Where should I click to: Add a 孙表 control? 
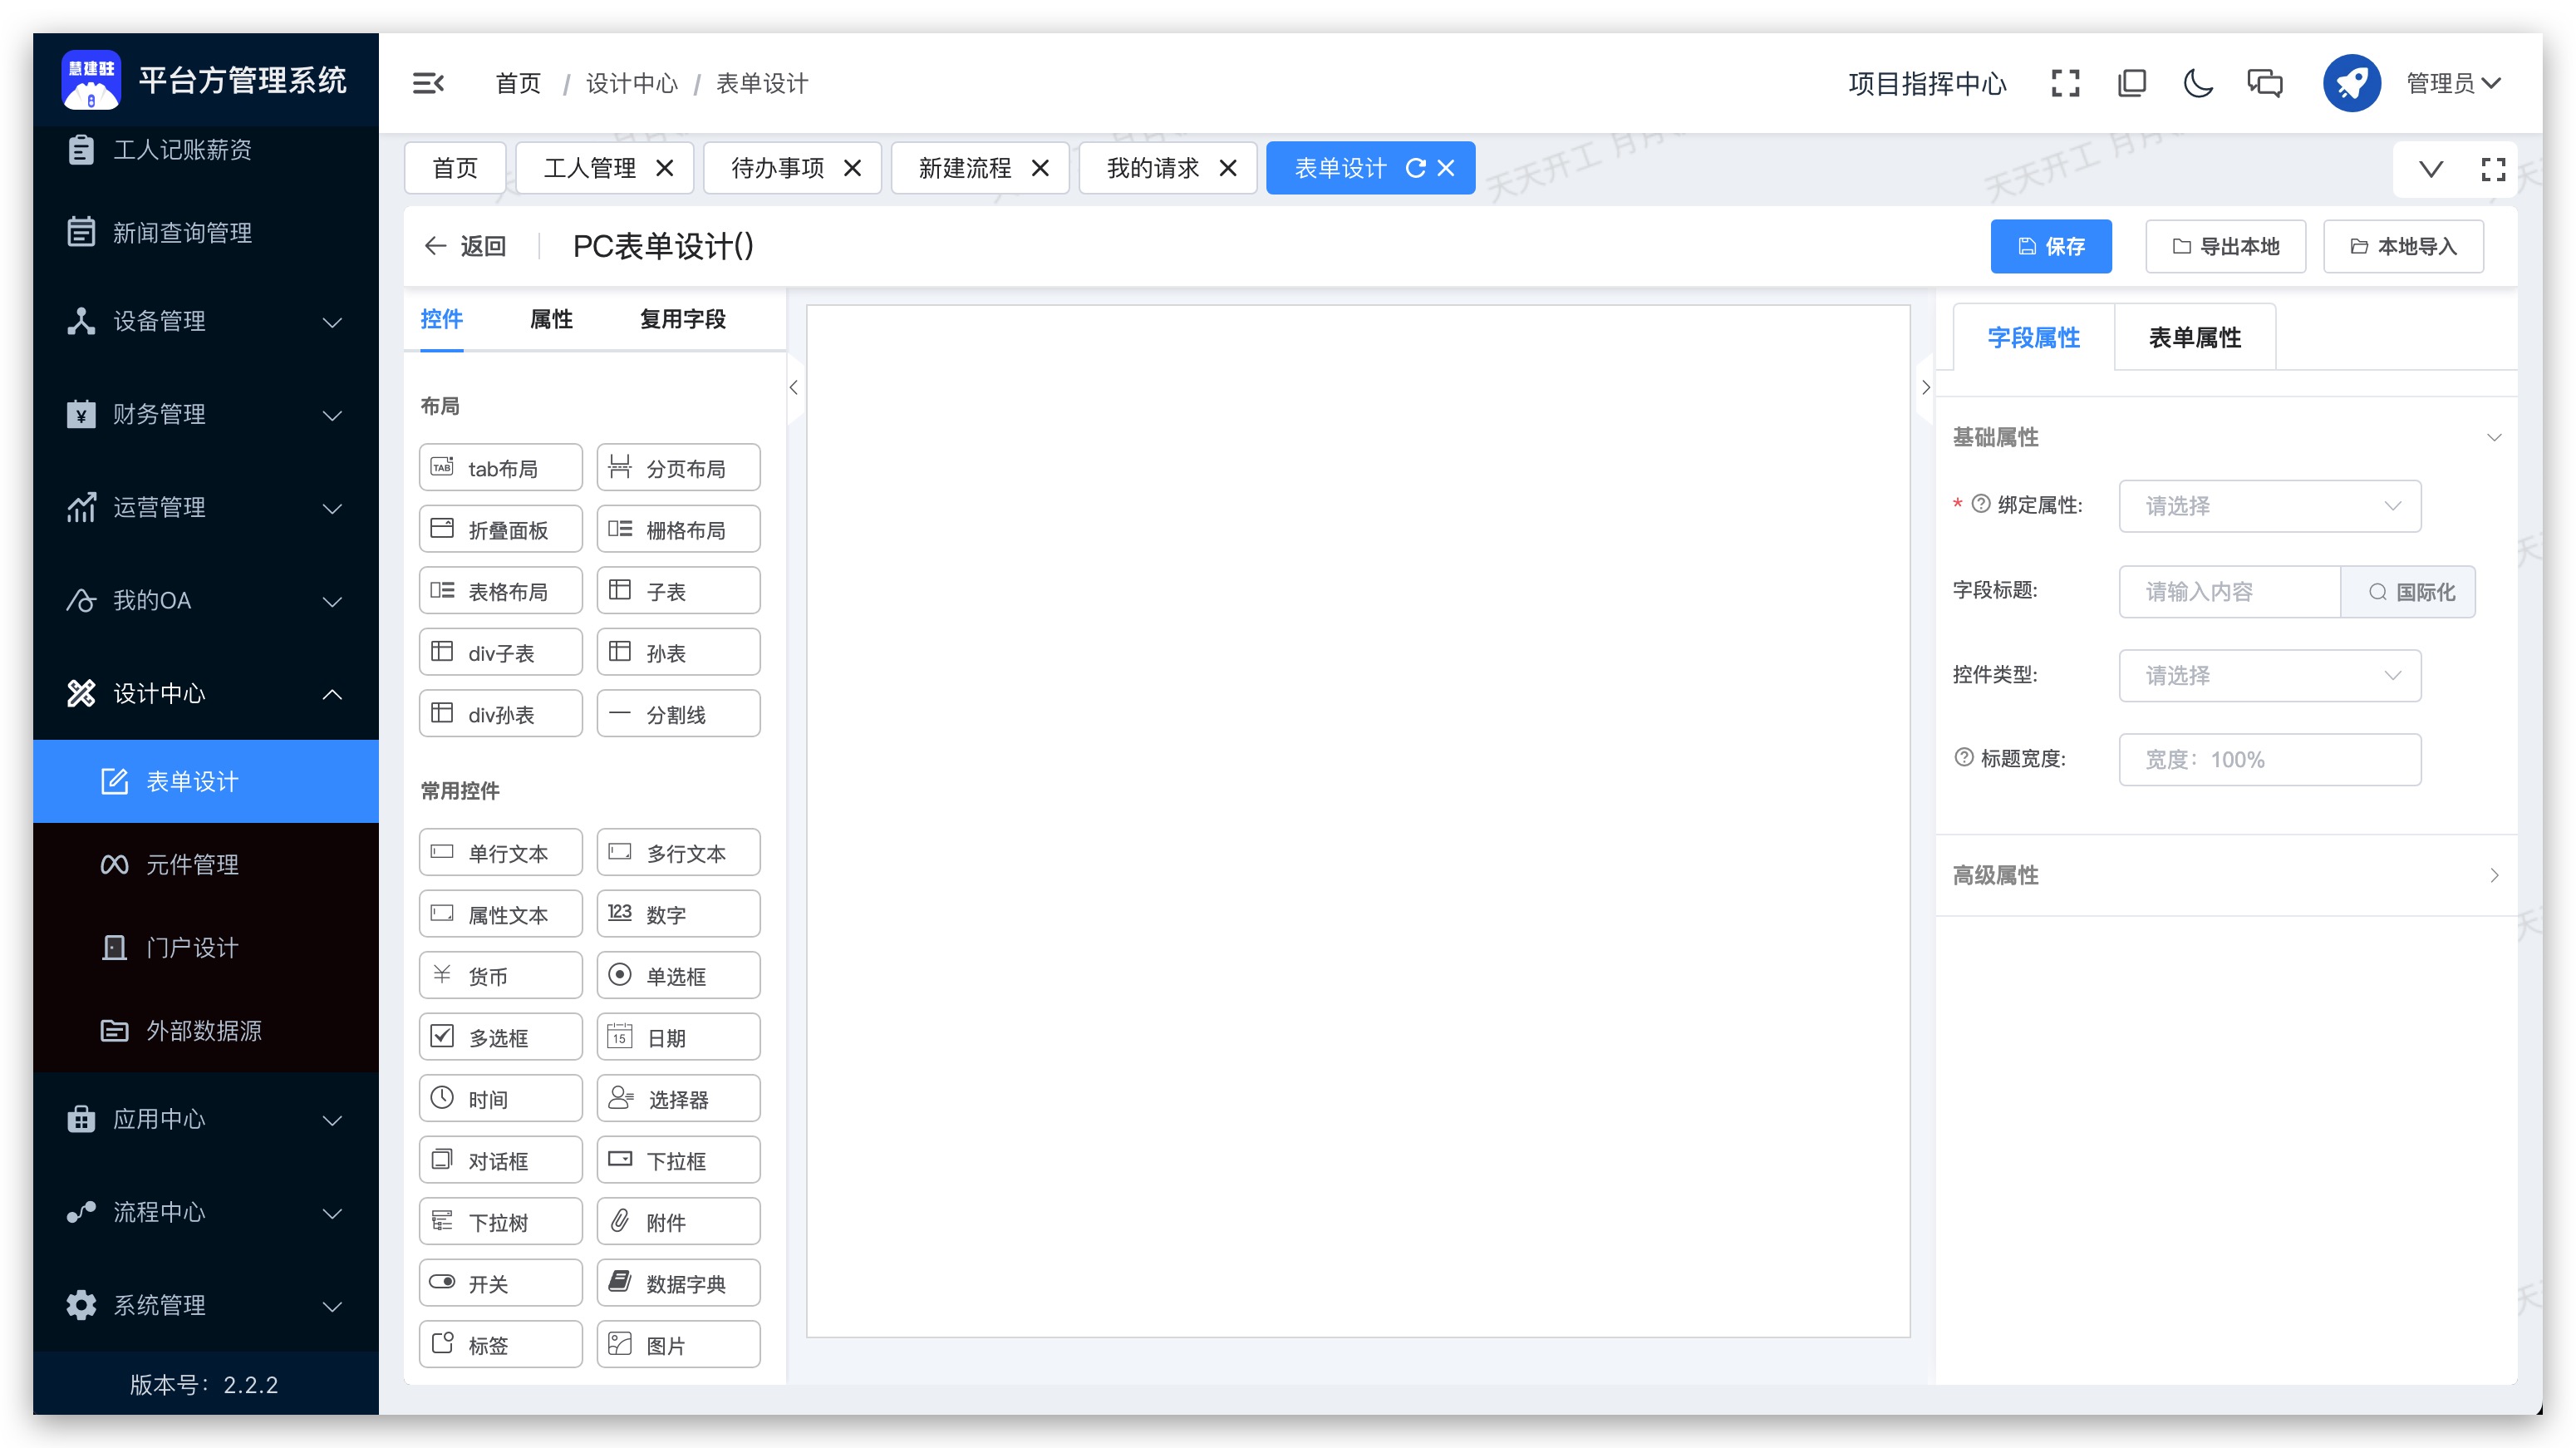click(x=678, y=652)
